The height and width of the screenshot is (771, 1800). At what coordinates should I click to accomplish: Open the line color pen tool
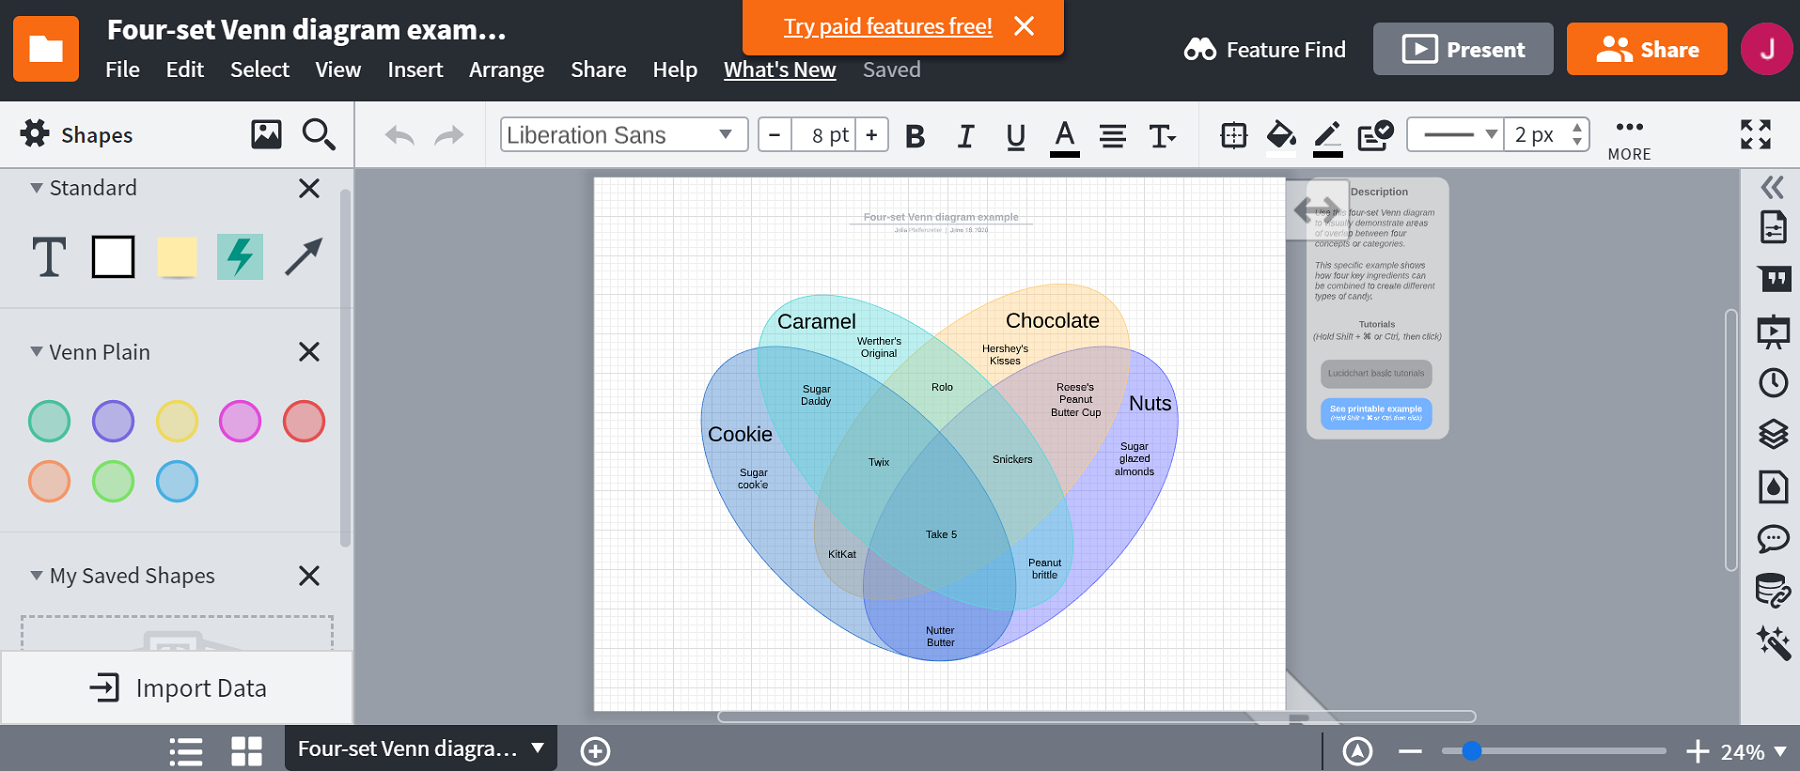1327,138
